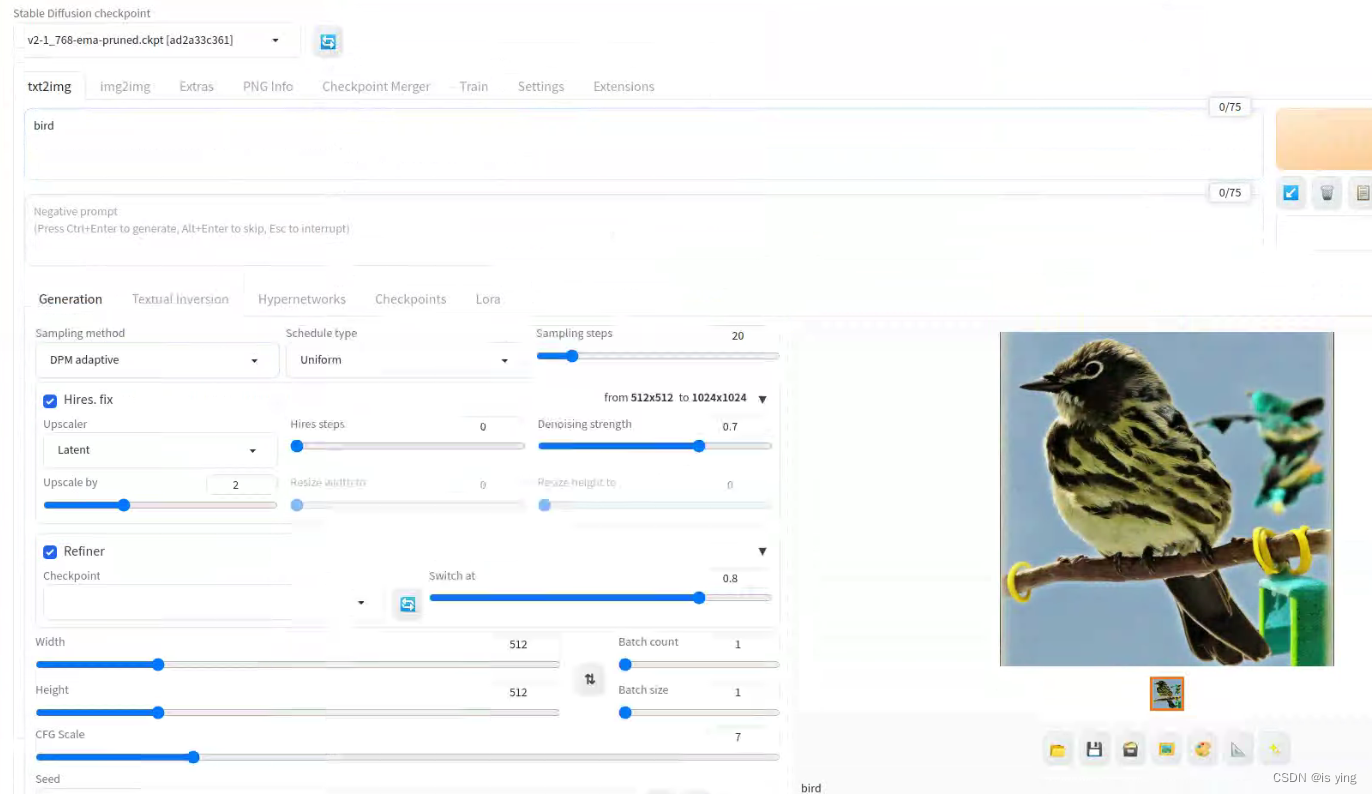Save image as zip archive icon
Image resolution: width=1372 pixels, height=794 pixels.
coord(1130,749)
